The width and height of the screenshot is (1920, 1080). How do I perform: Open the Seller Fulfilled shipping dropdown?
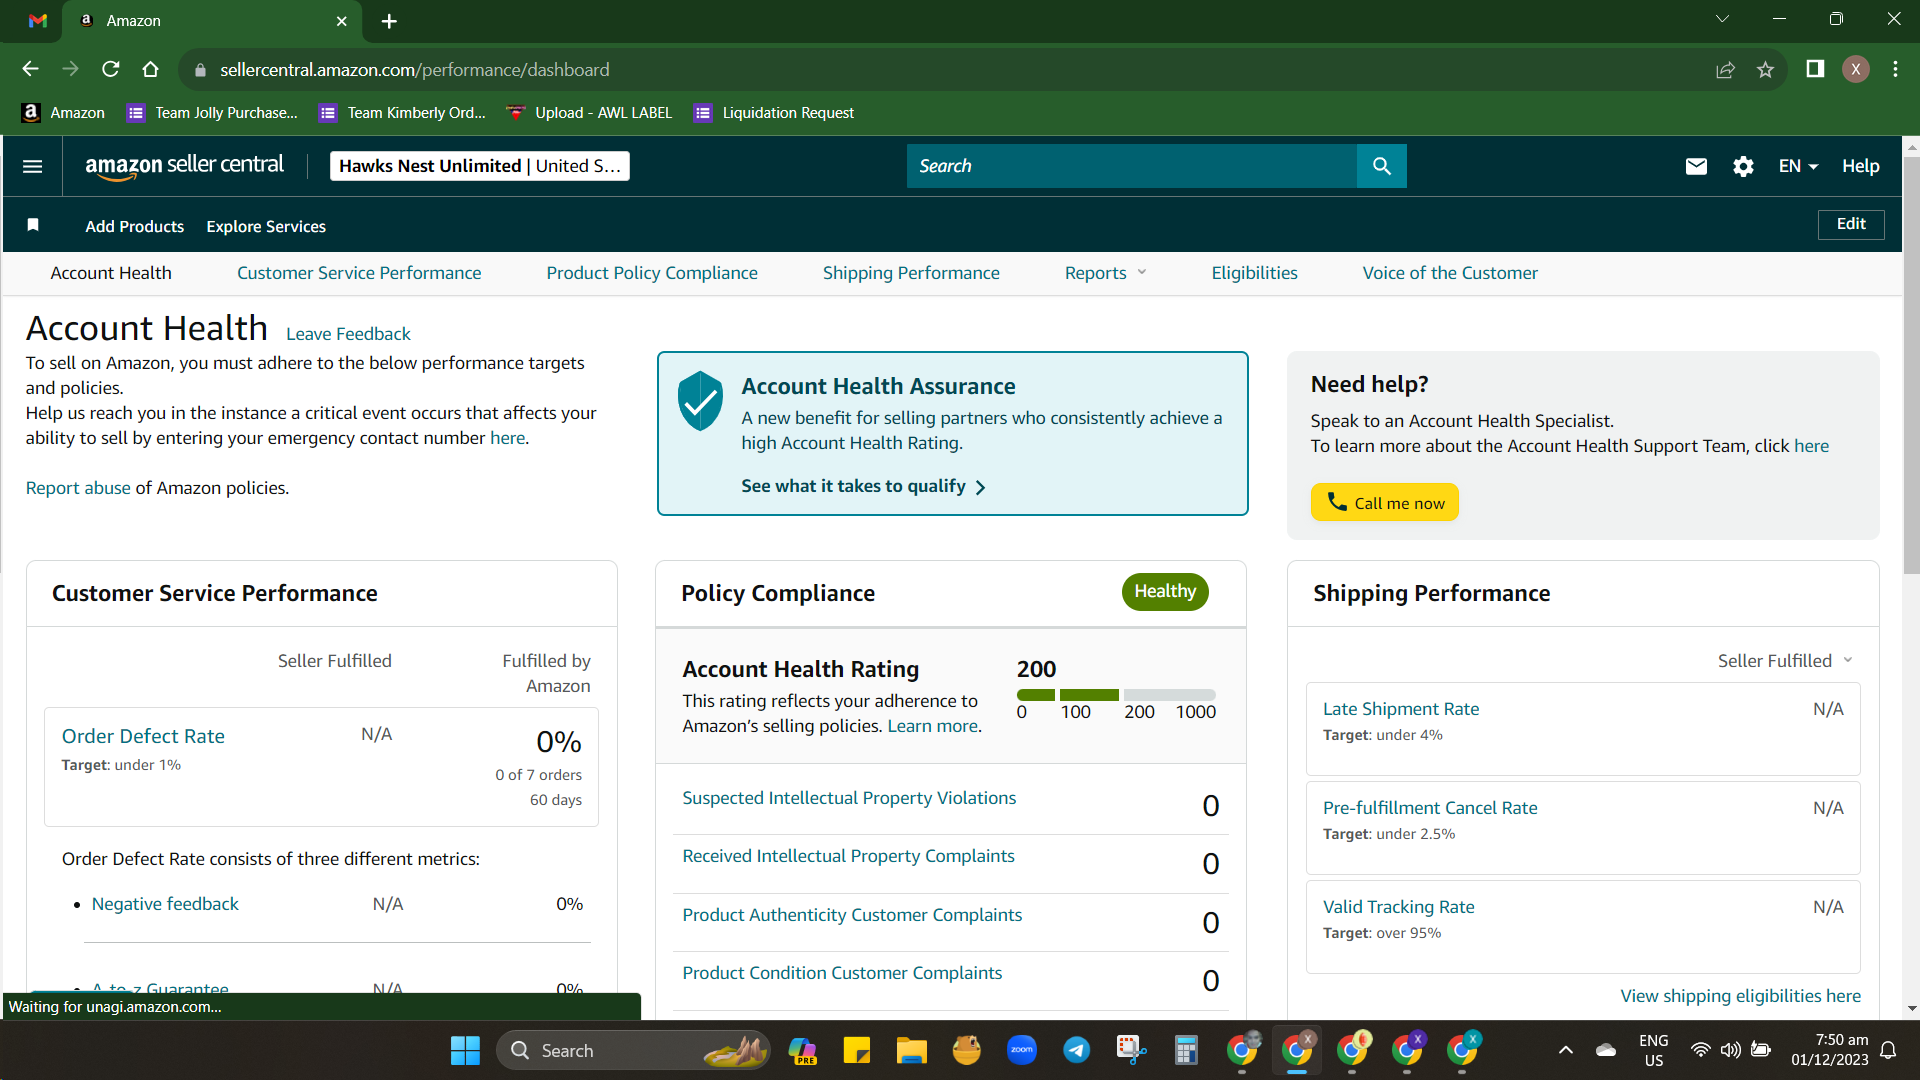click(1785, 661)
